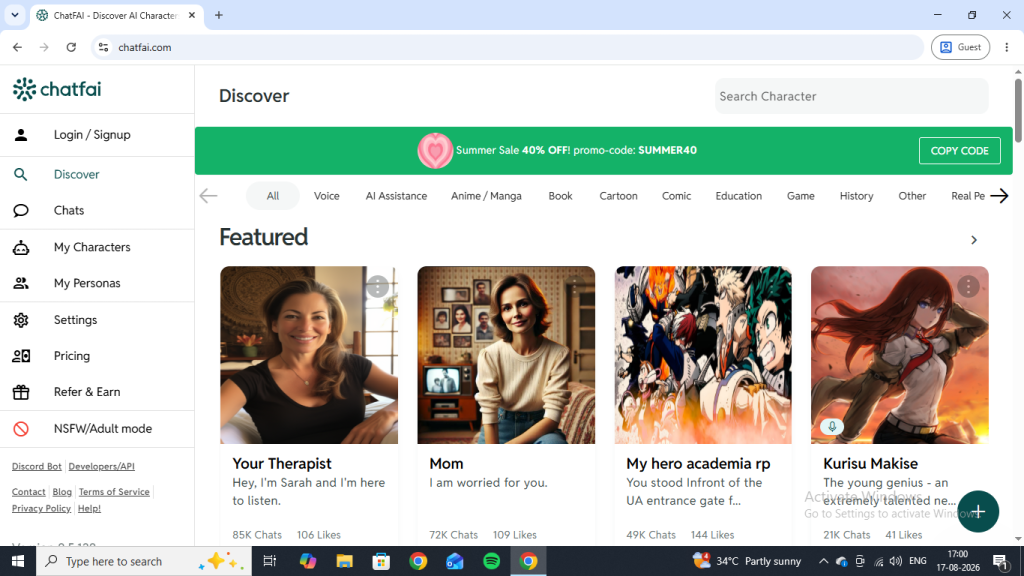Open the Your Therapist character image
Viewport: 1024px width, 576px height.
click(309, 355)
